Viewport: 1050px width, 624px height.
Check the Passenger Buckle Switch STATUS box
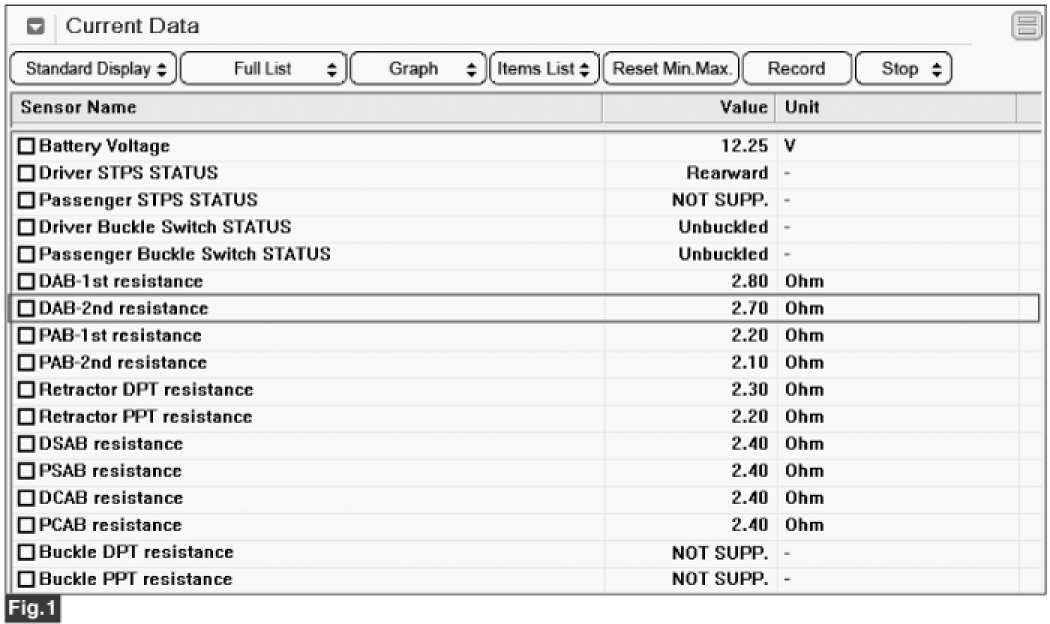[27, 255]
